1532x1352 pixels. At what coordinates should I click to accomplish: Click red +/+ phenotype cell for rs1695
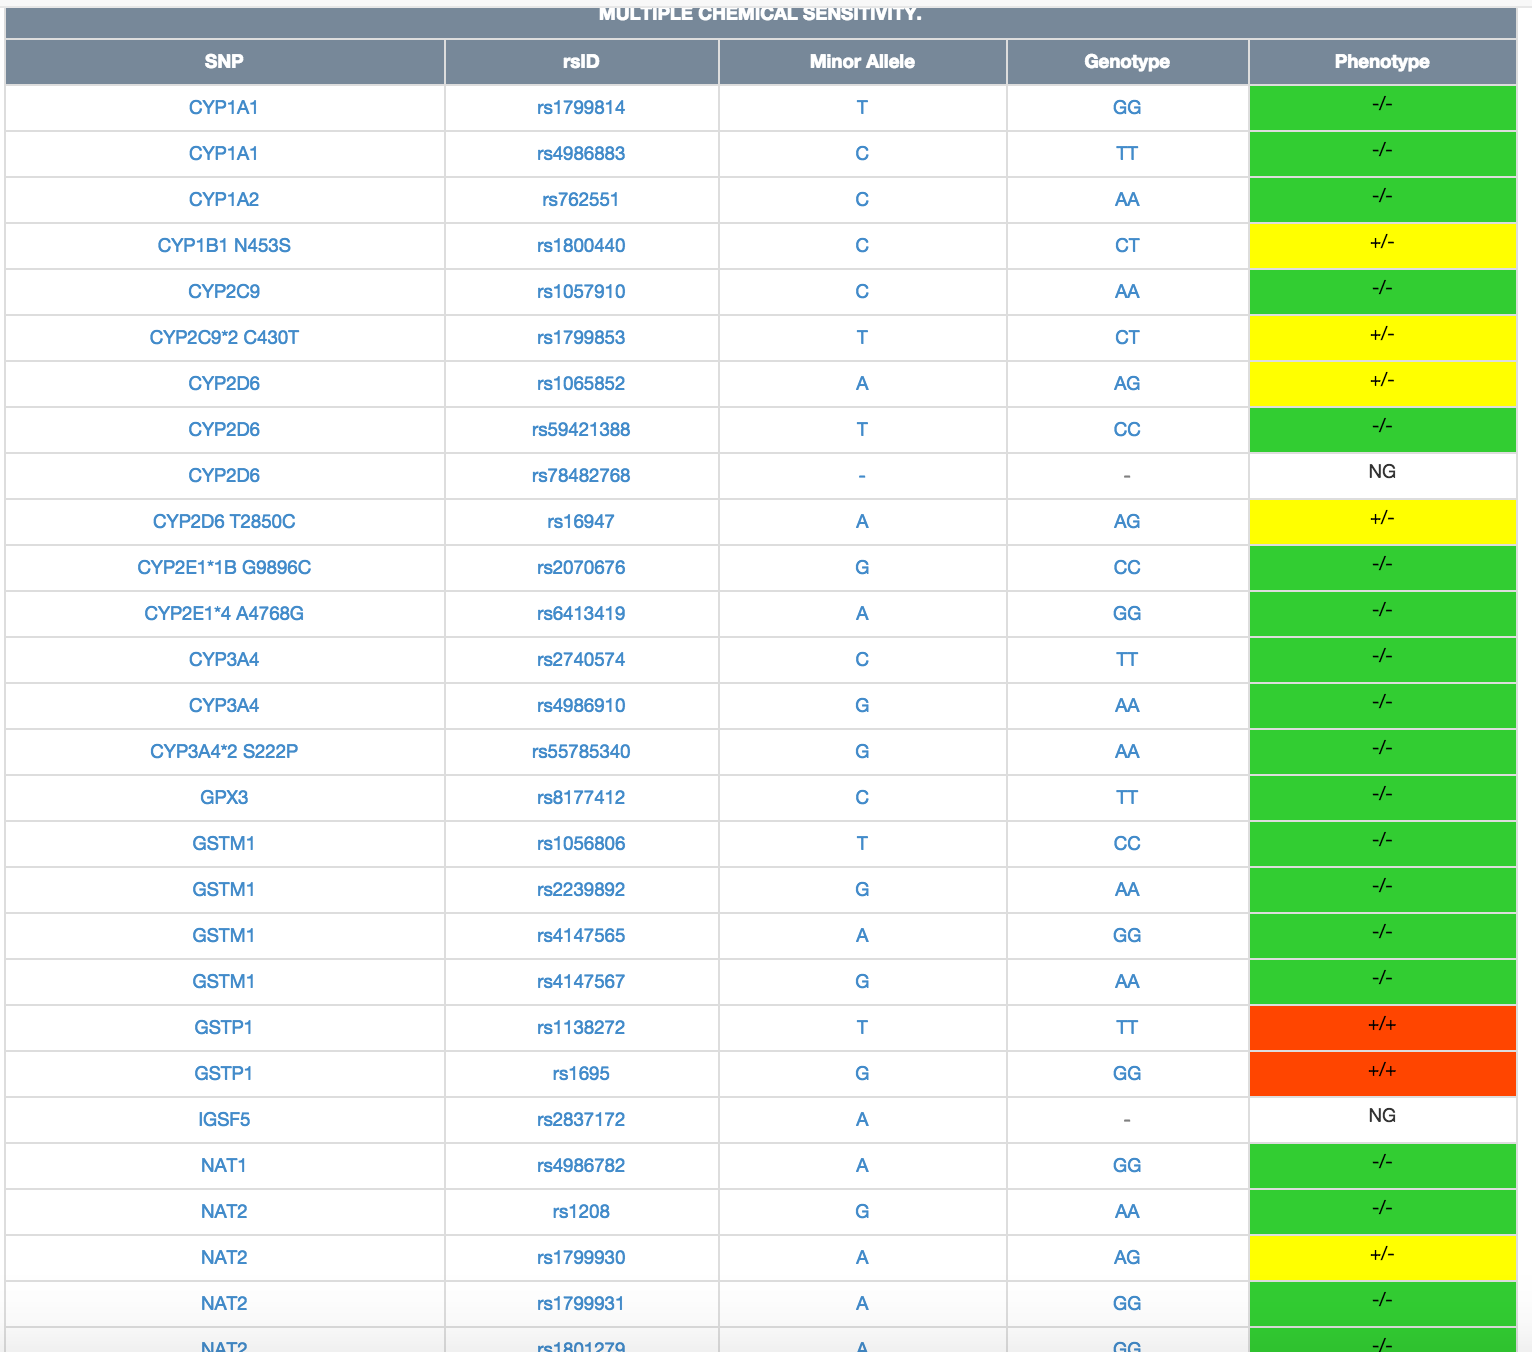pyautogui.click(x=1382, y=1073)
